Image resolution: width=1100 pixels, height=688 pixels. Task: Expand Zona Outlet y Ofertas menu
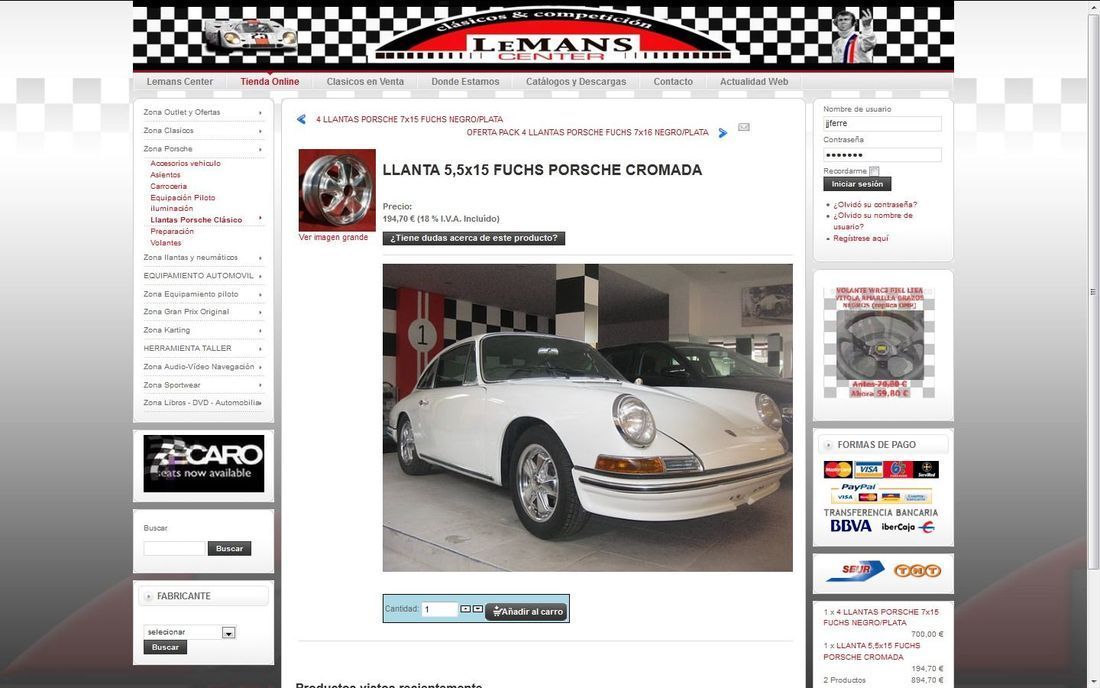coord(203,112)
